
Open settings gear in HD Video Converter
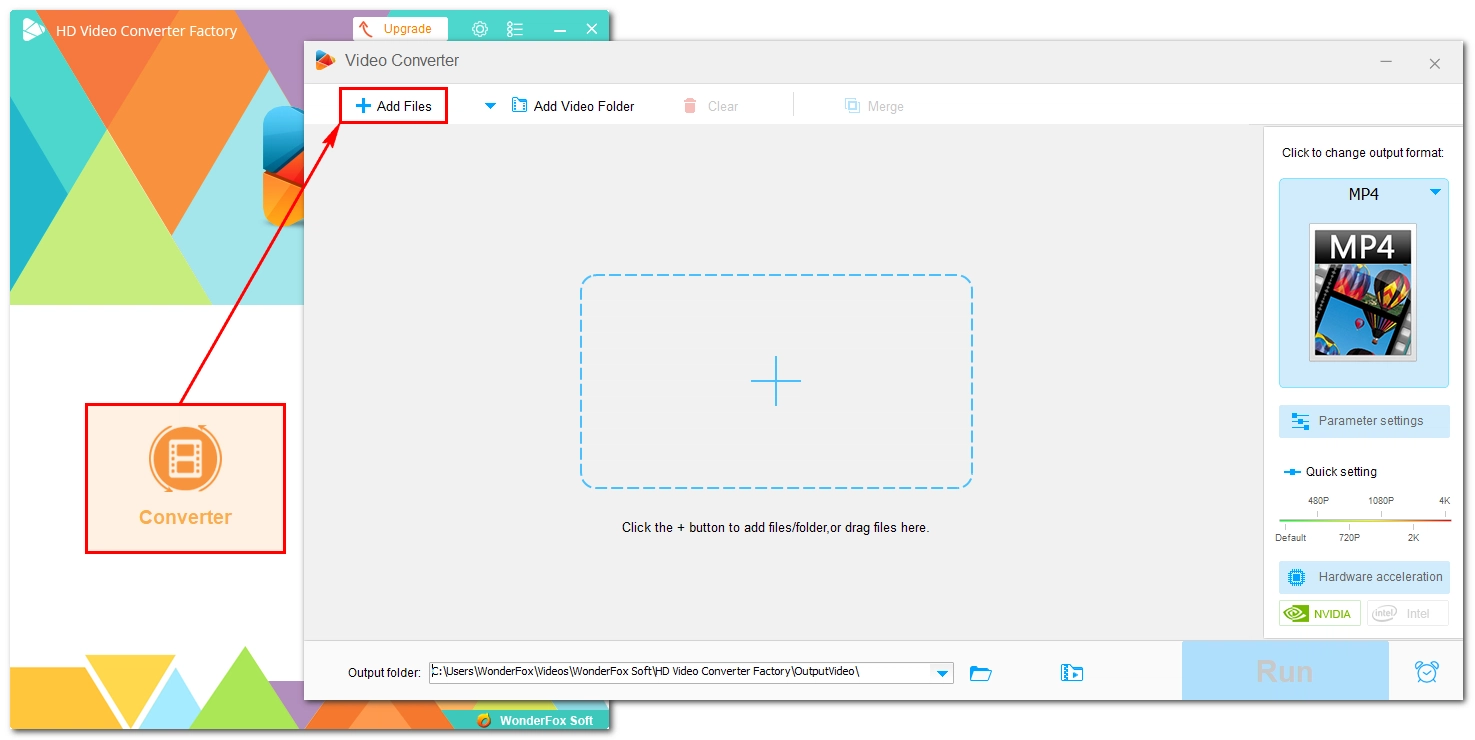tap(480, 29)
